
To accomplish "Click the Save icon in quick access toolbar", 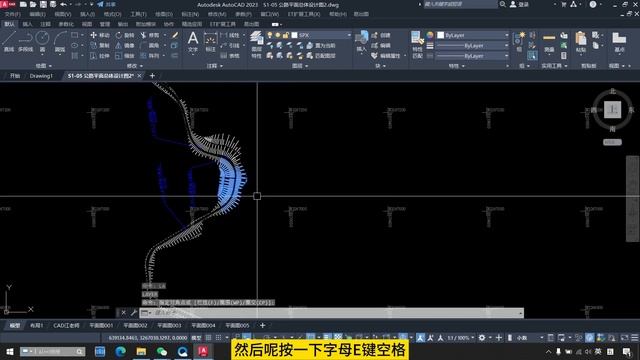I will [x=43, y=4].
